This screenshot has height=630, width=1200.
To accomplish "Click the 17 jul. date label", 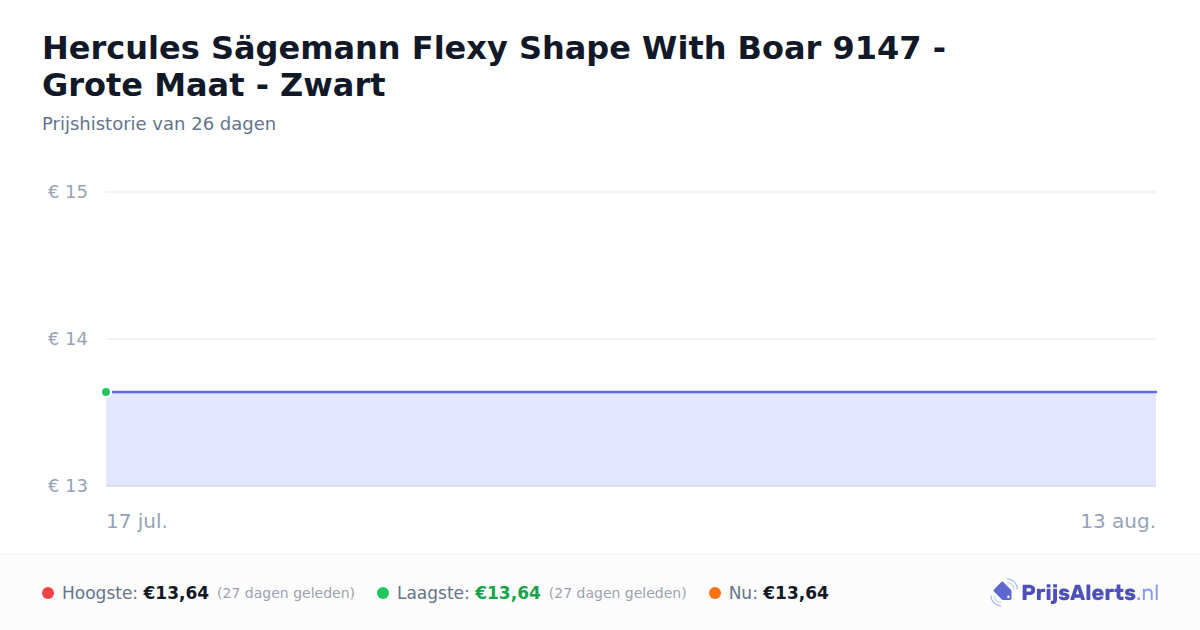I will click(137, 521).
